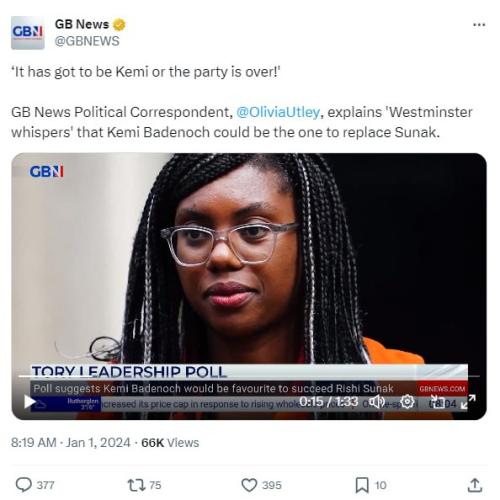Click the 66K Views count
The width and height of the screenshot is (500, 500).
(170, 443)
